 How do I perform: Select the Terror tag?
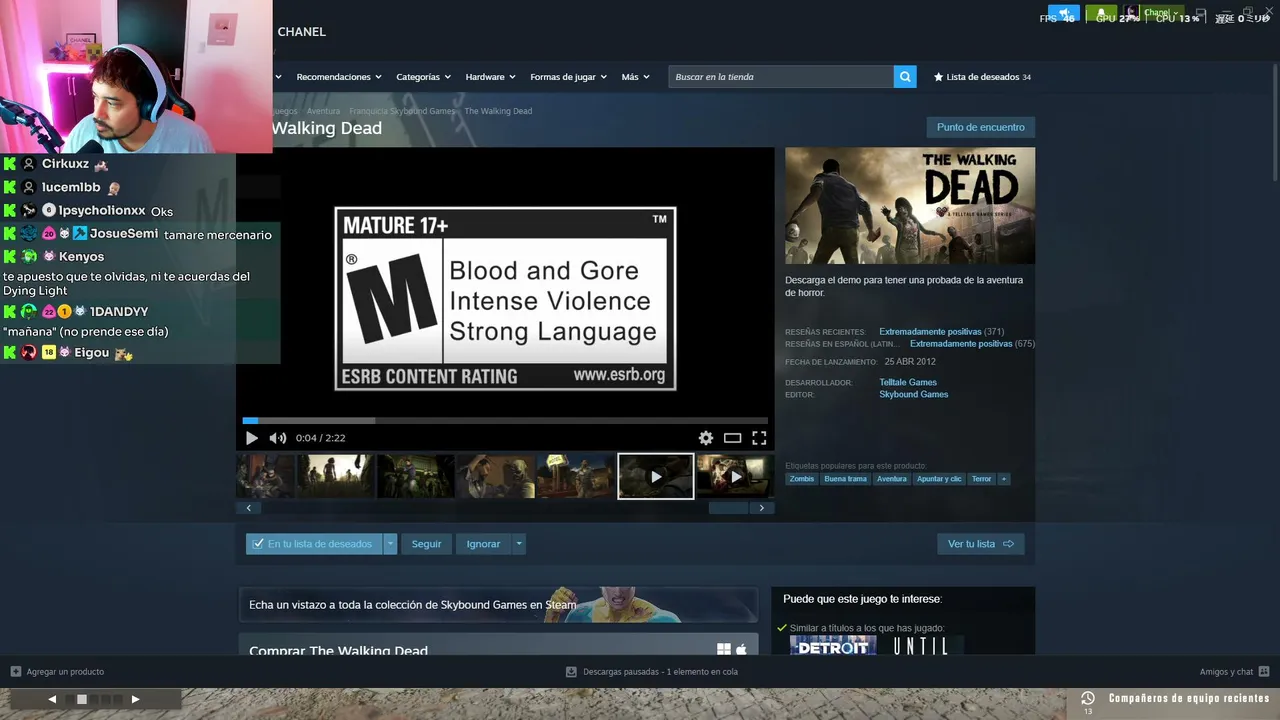tap(982, 479)
